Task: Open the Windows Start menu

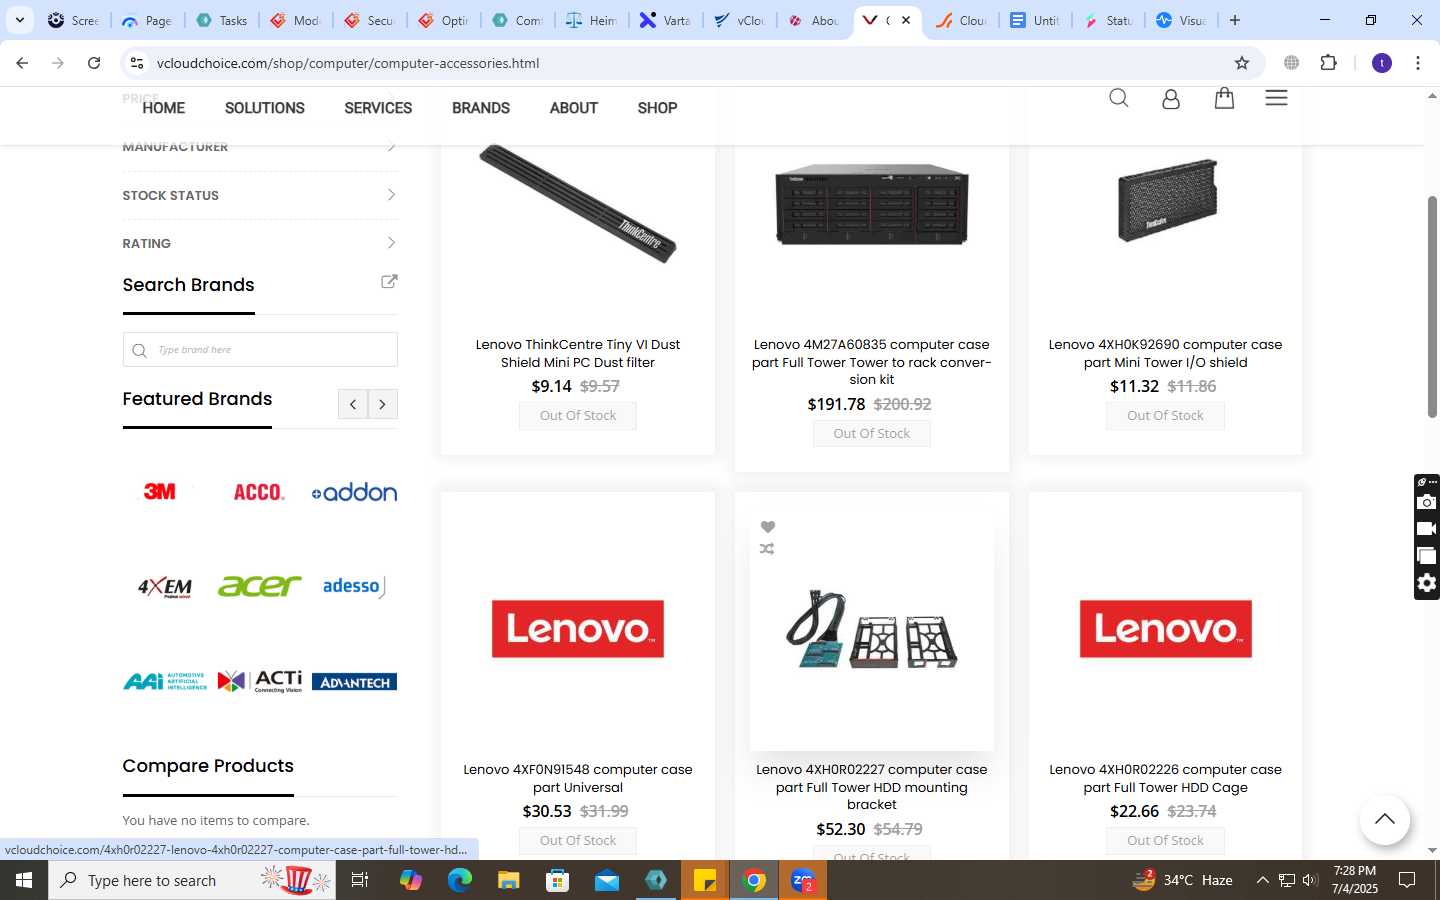Action: pyautogui.click(x=24, y=880)
